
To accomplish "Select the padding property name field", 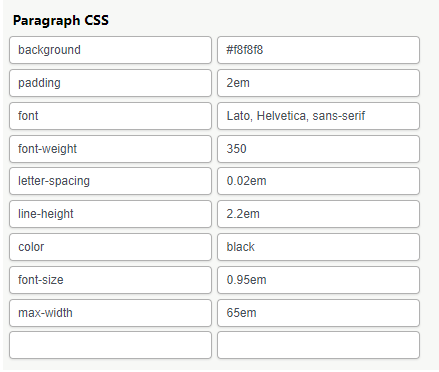I will coord(110,83).
